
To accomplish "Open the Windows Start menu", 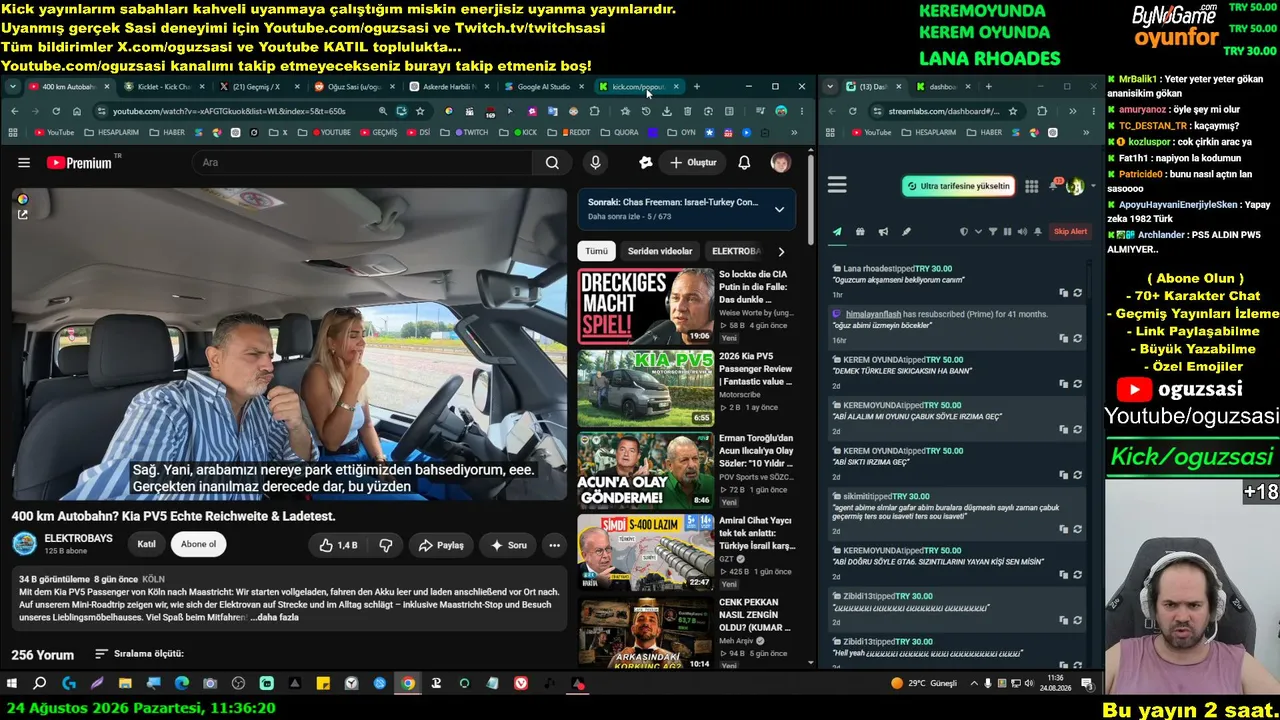I will pyautogui.click(x=12, y=684).
